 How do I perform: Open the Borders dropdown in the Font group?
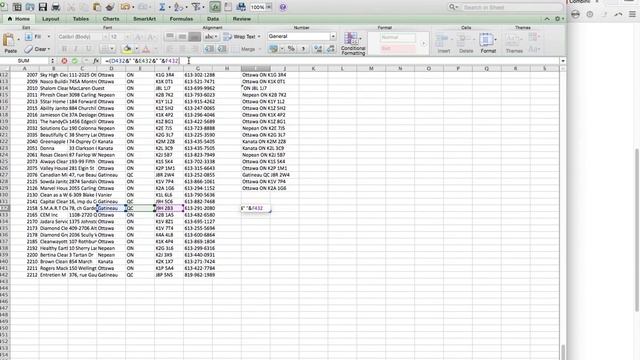click(112, 49)
